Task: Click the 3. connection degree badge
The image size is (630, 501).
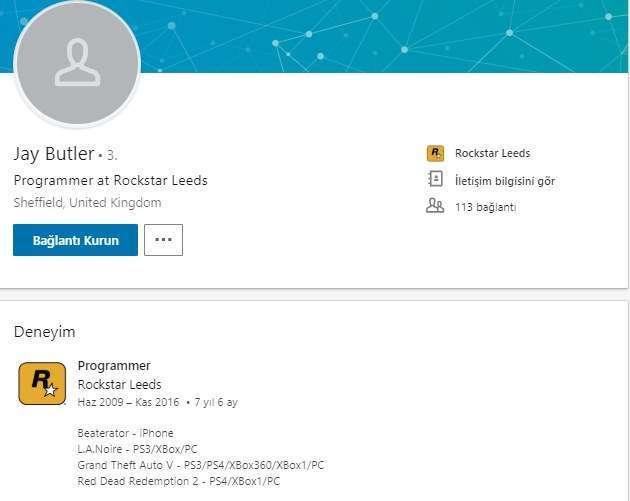Action: (112, 155)
